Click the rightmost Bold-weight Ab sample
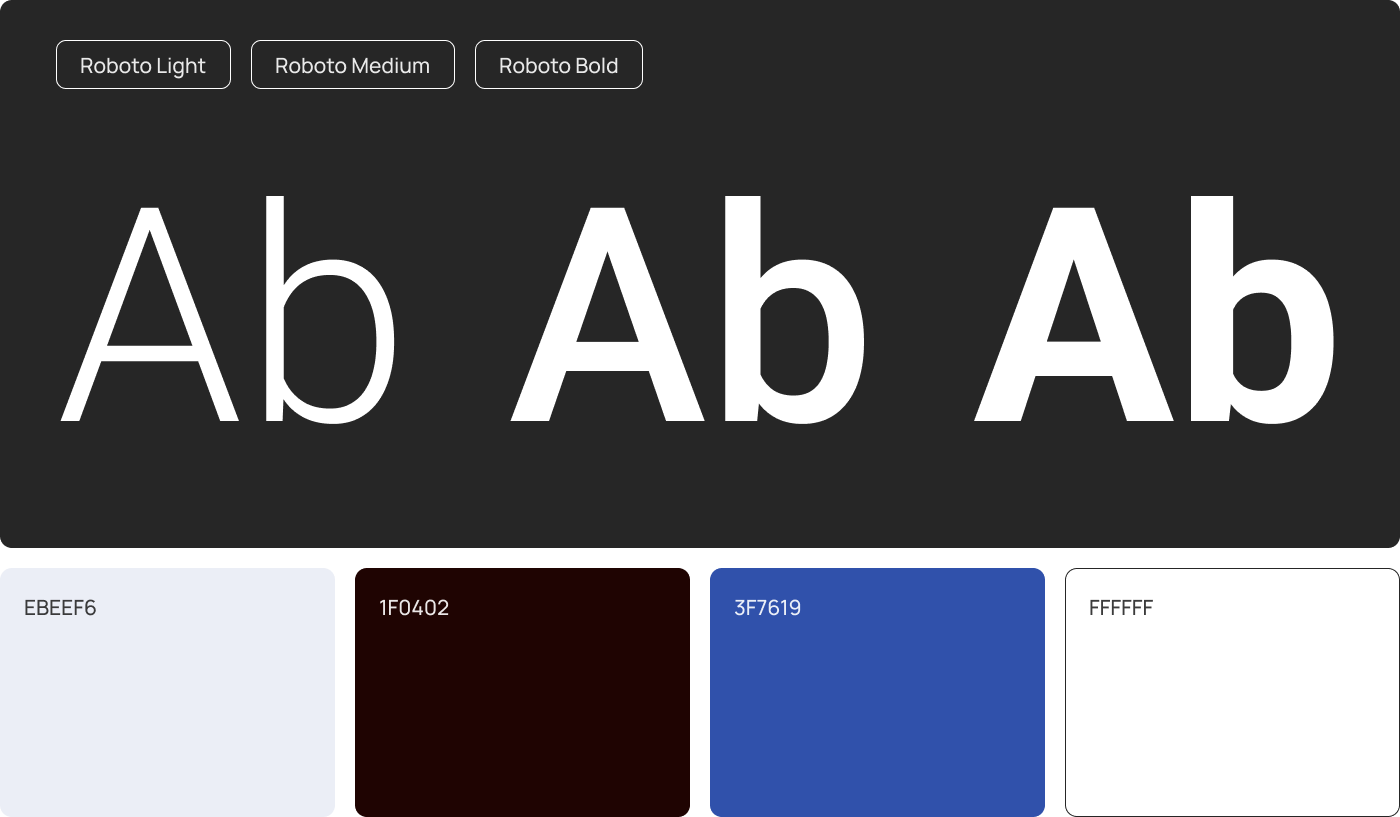 pyautogui.click(x=1155, y=309)
